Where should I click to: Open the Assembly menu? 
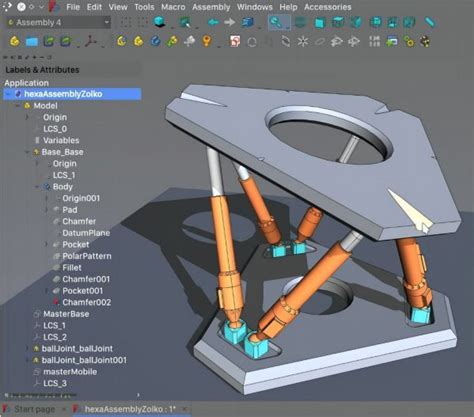click(x=211, y=7)
